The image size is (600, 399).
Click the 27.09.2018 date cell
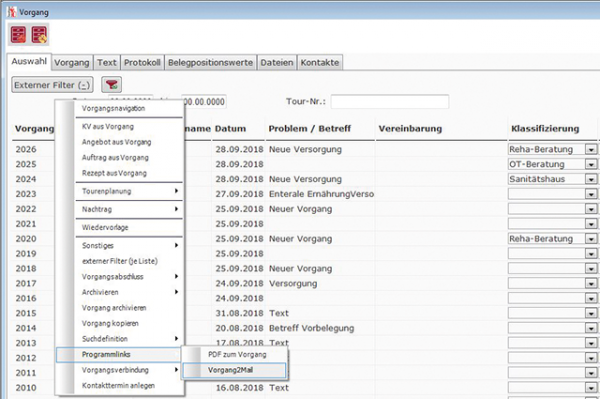pos(239,194)
